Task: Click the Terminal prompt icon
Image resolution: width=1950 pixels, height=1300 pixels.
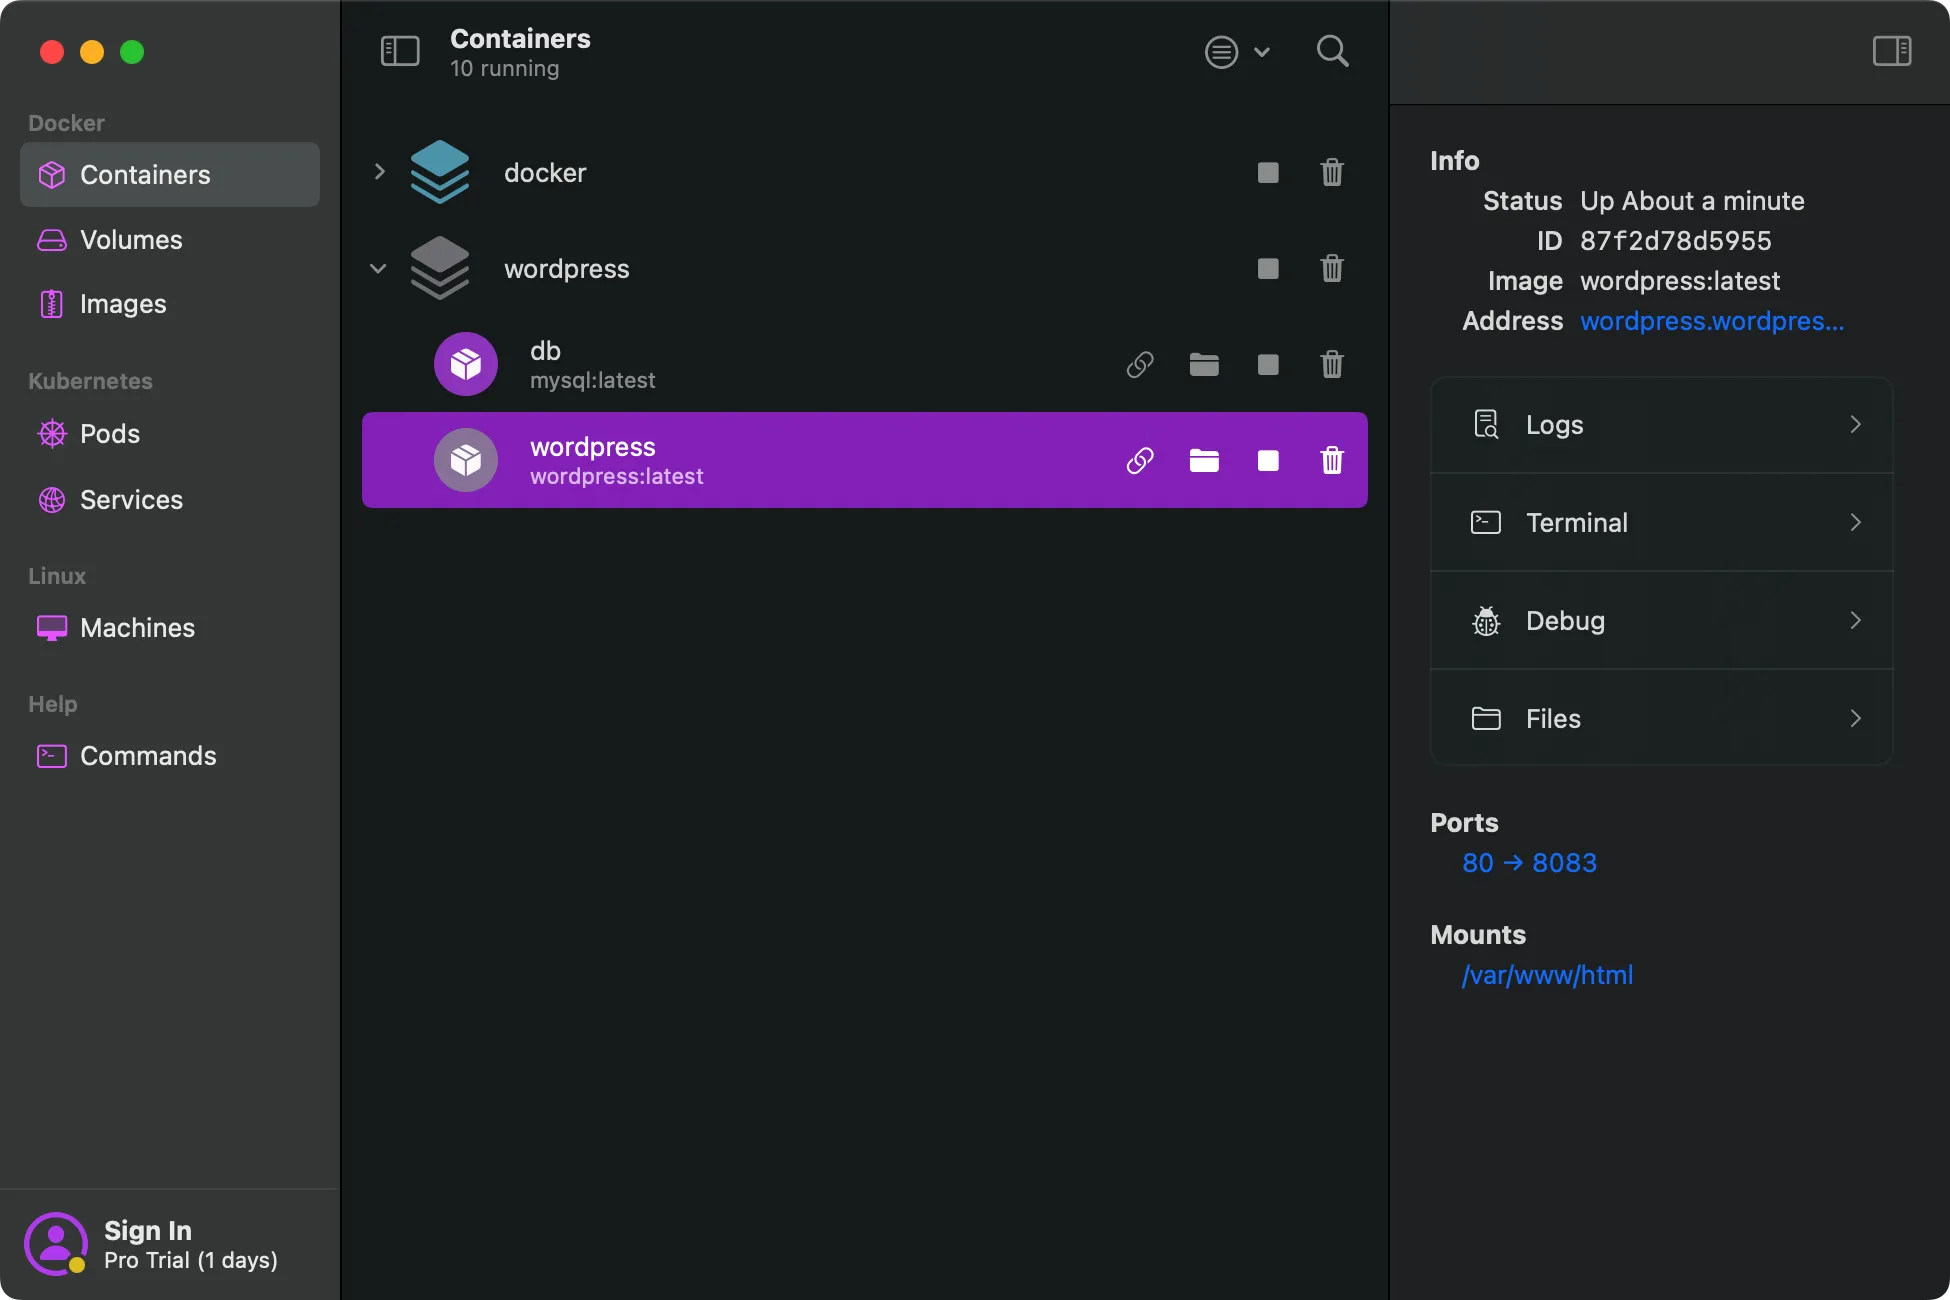Action: tap(1486, 523)
